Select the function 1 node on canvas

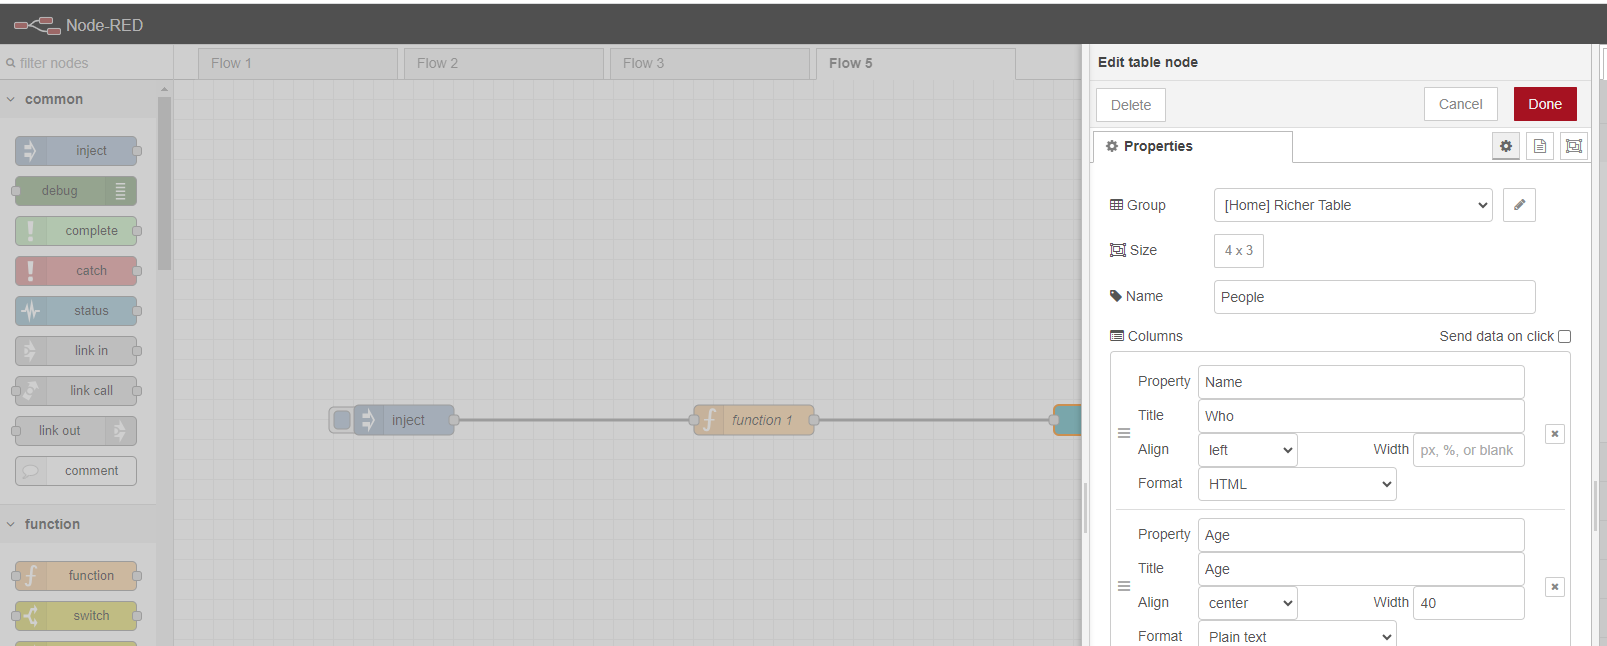tap(754, 420)
